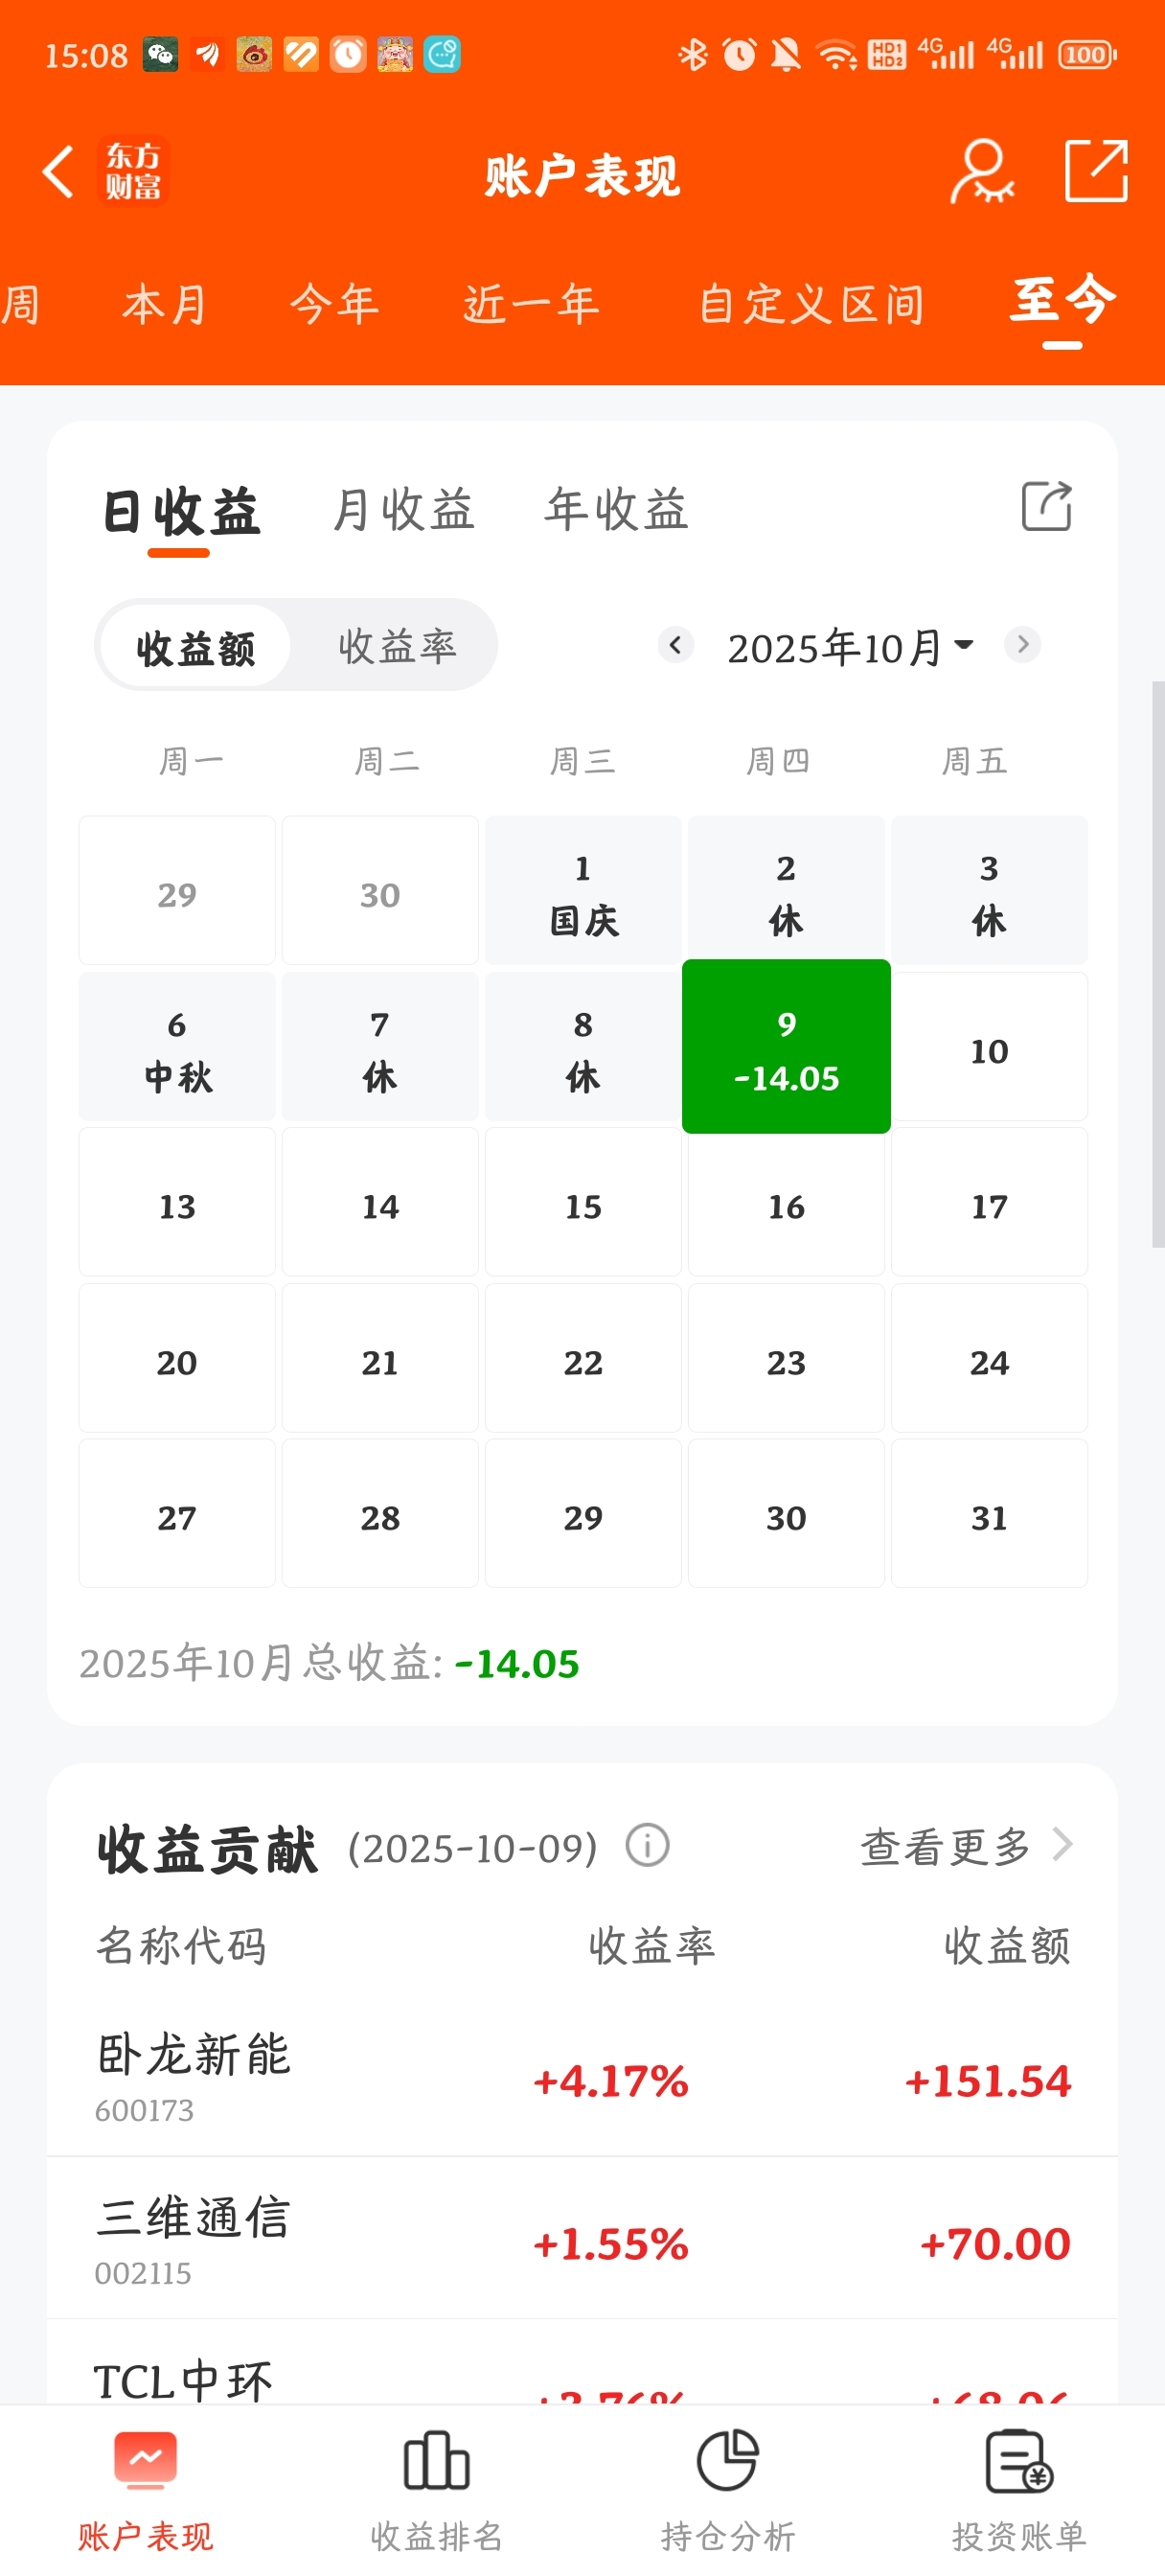
Task: Open the share icon in header
Action: pyautogui.click(x=1096, y=172)
